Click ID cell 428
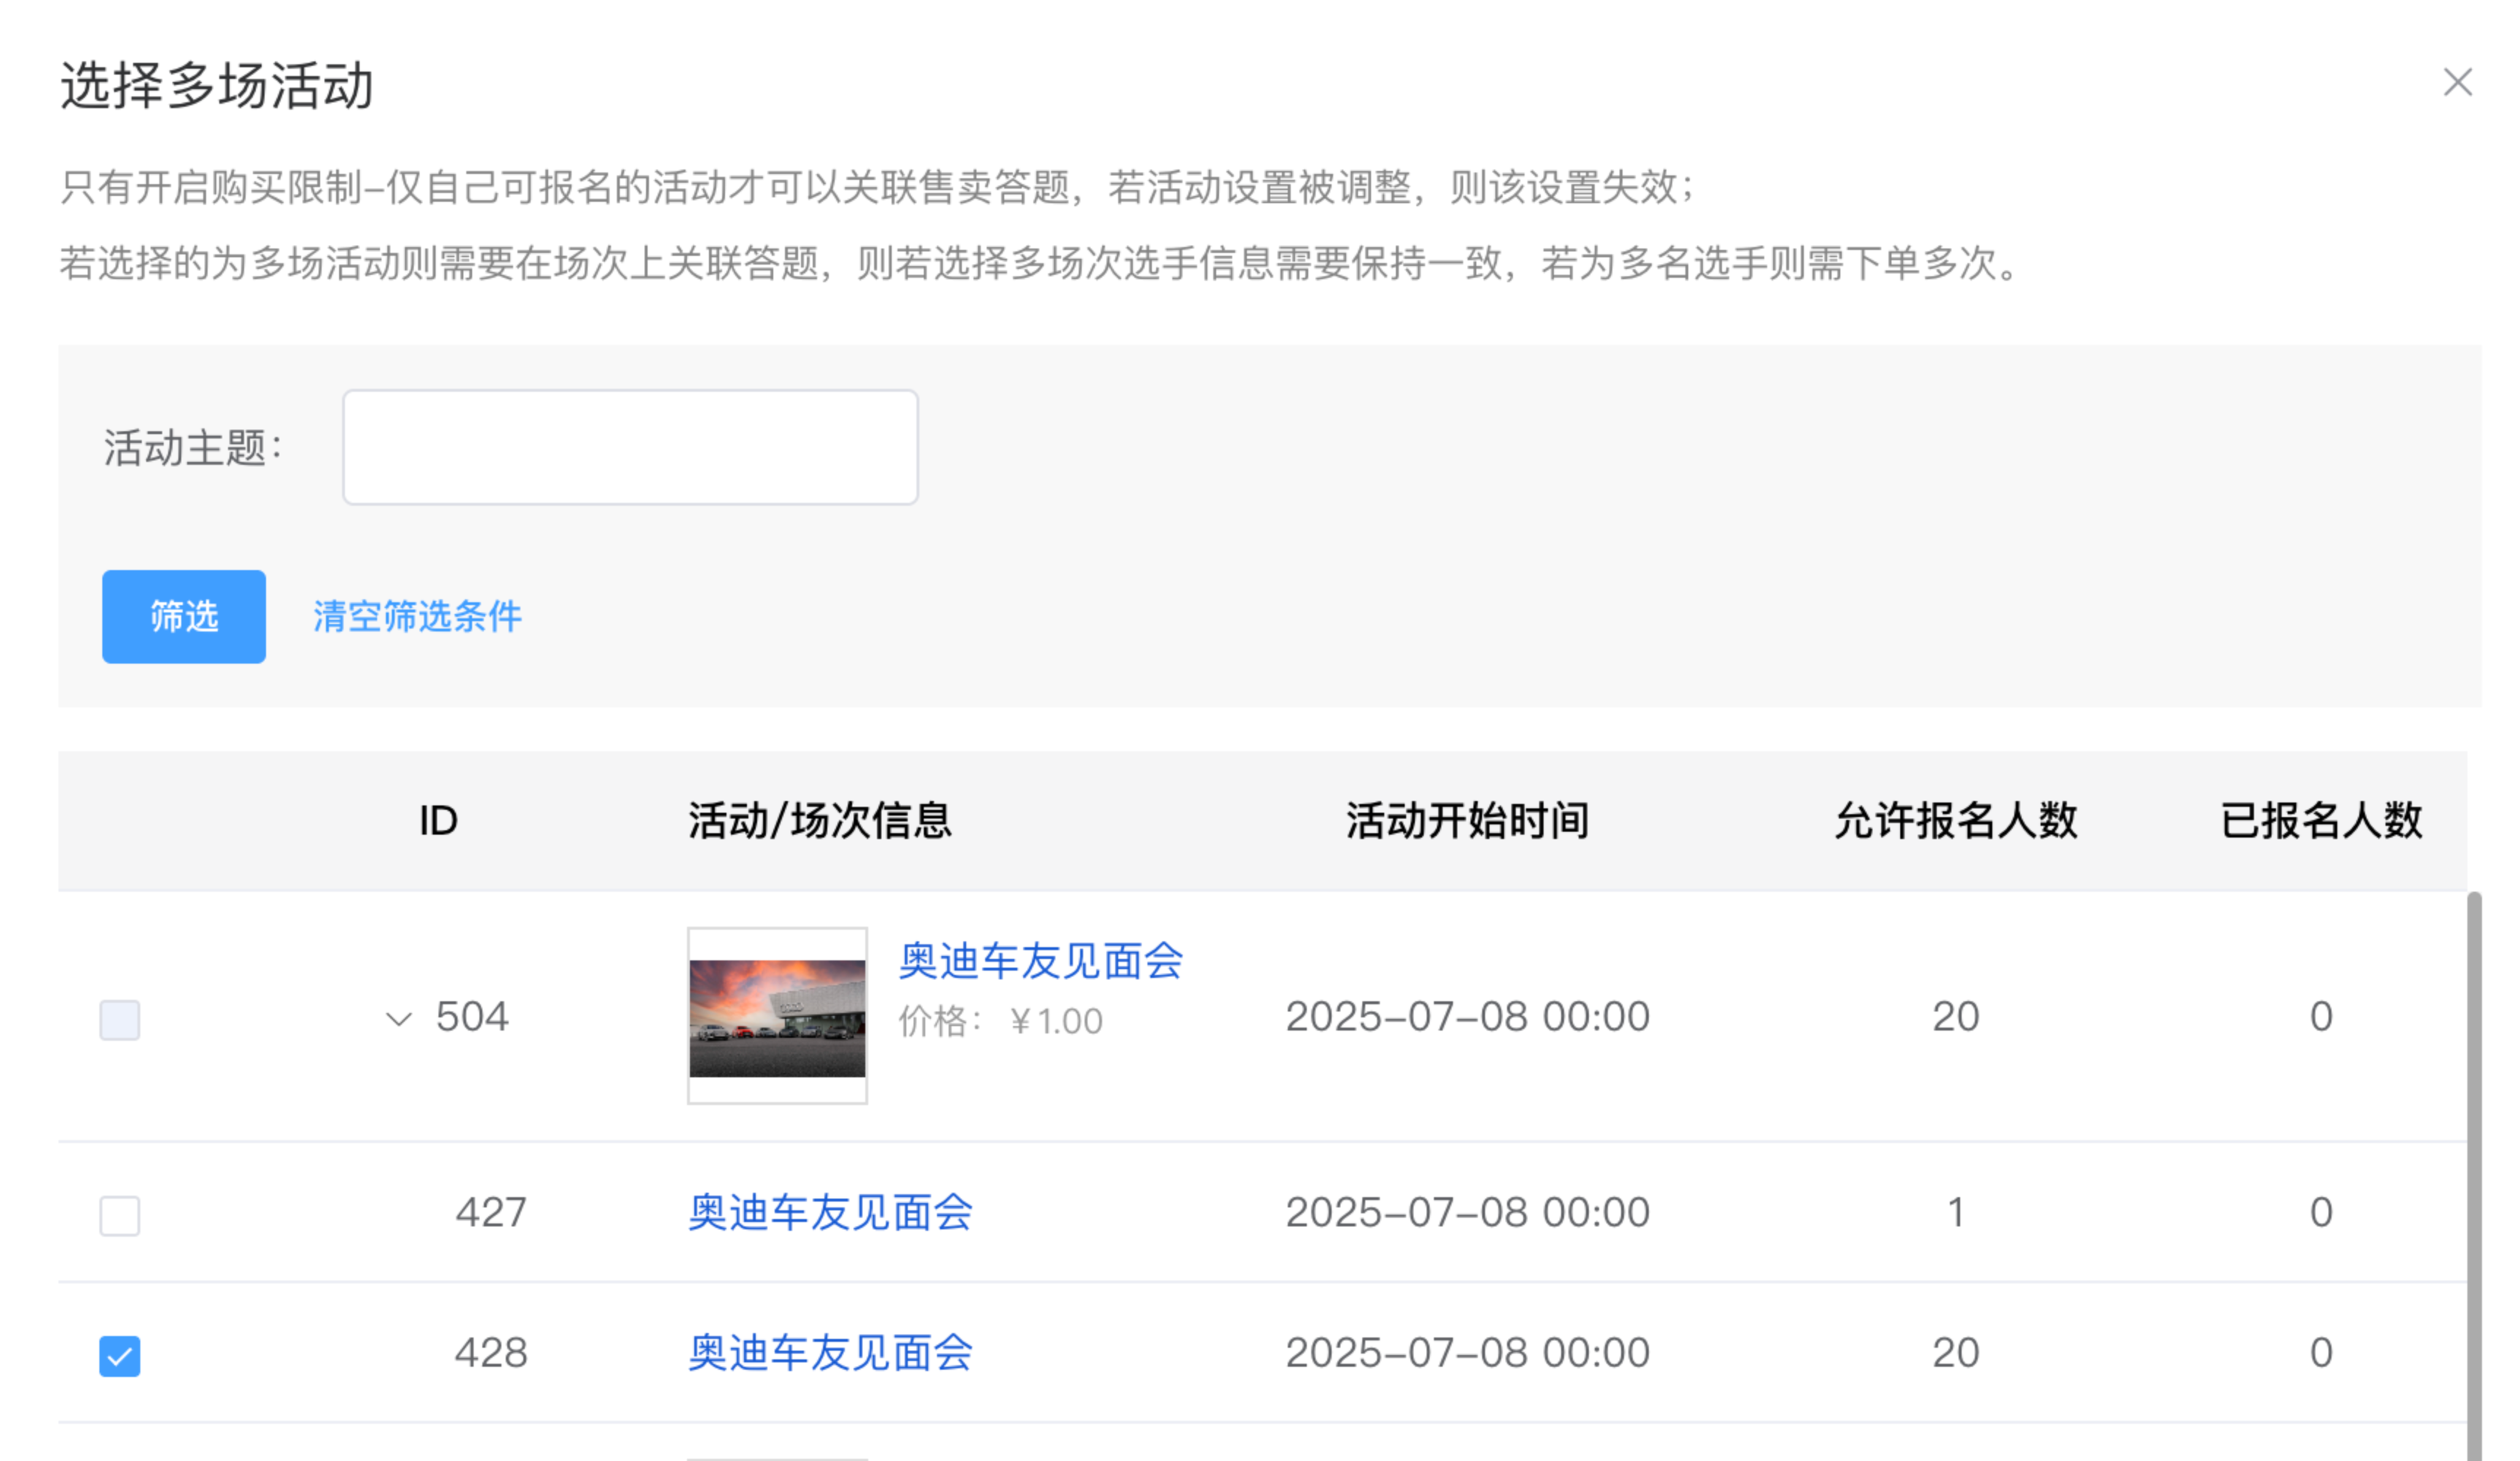2520x1461 pixels. coord(491,1352)
